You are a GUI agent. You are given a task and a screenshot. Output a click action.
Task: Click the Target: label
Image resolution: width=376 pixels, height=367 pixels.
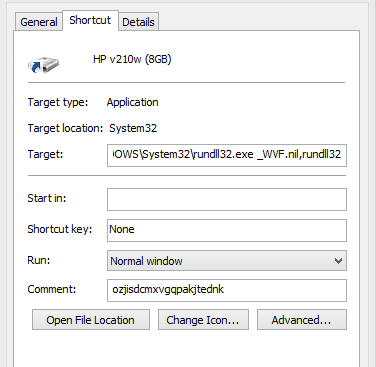pos(45,154)
